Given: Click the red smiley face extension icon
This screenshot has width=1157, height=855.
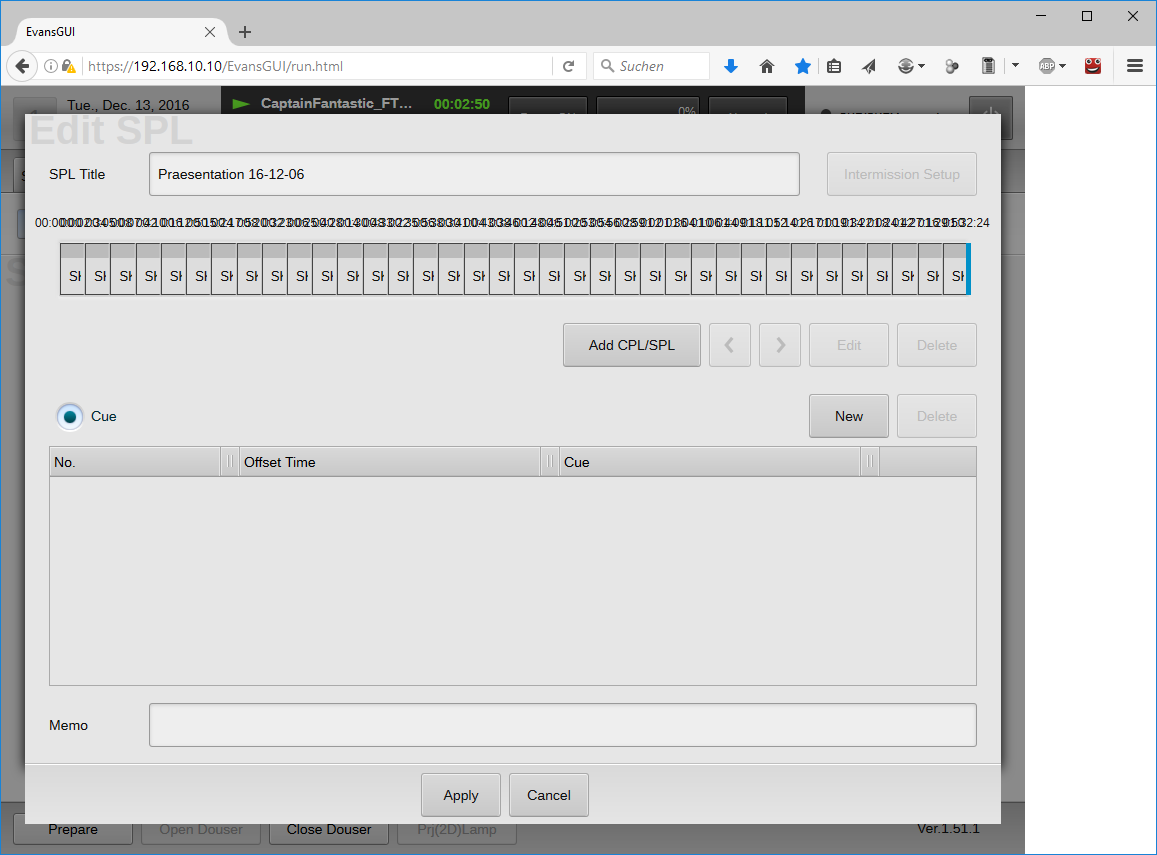Looking at the screenshot, I should pos(1093,66).
